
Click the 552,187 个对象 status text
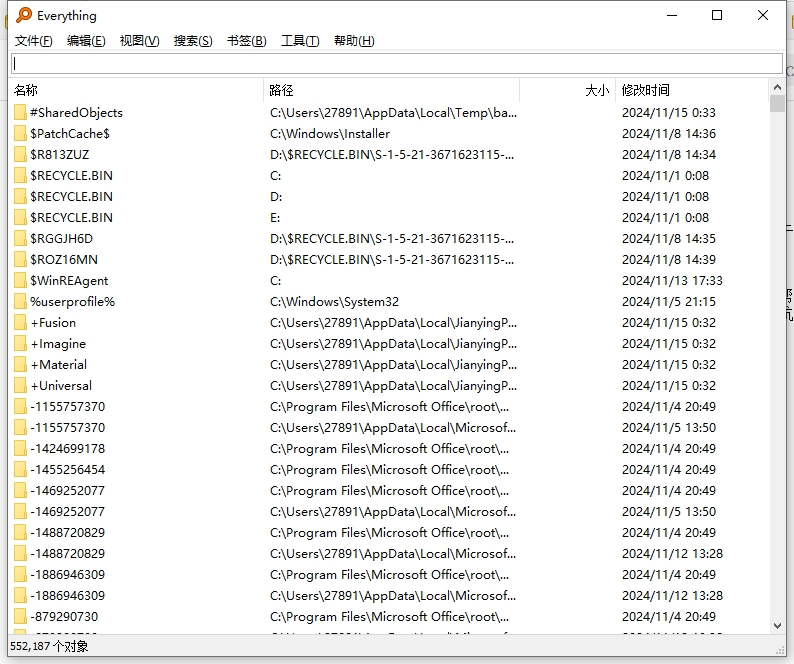(49, 646)
